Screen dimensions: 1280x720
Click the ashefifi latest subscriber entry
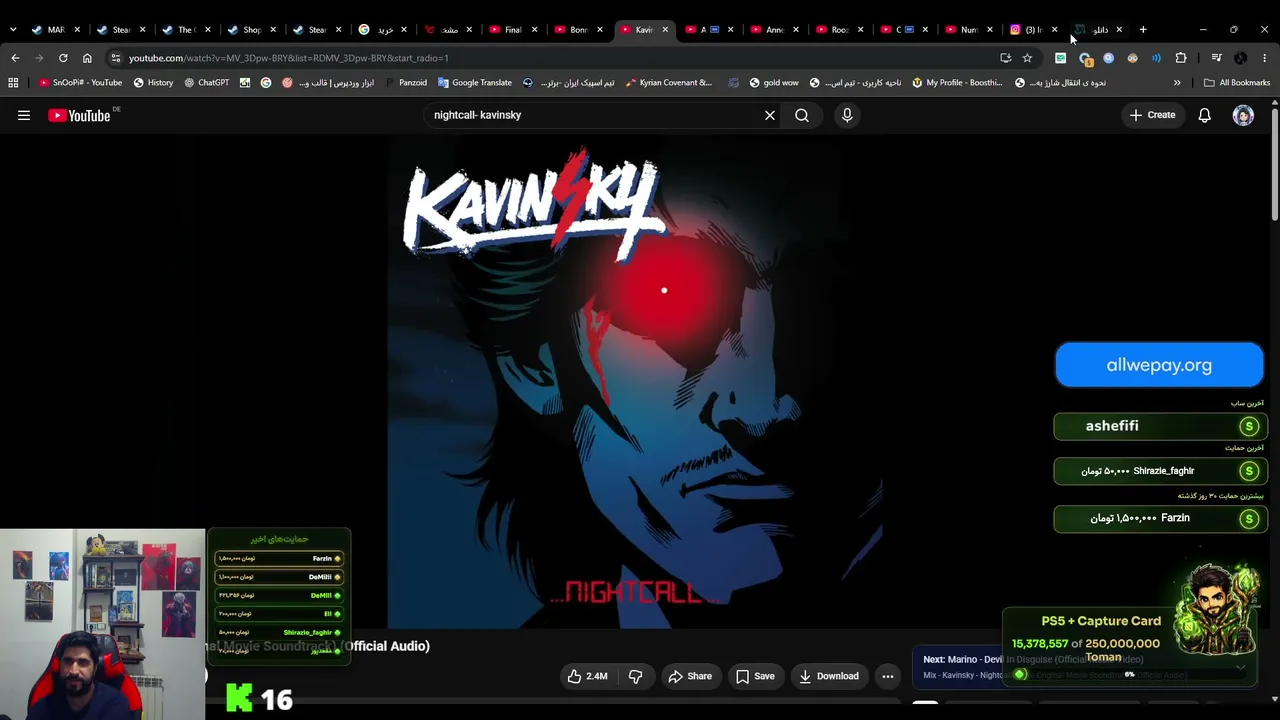click(1160, 426)
